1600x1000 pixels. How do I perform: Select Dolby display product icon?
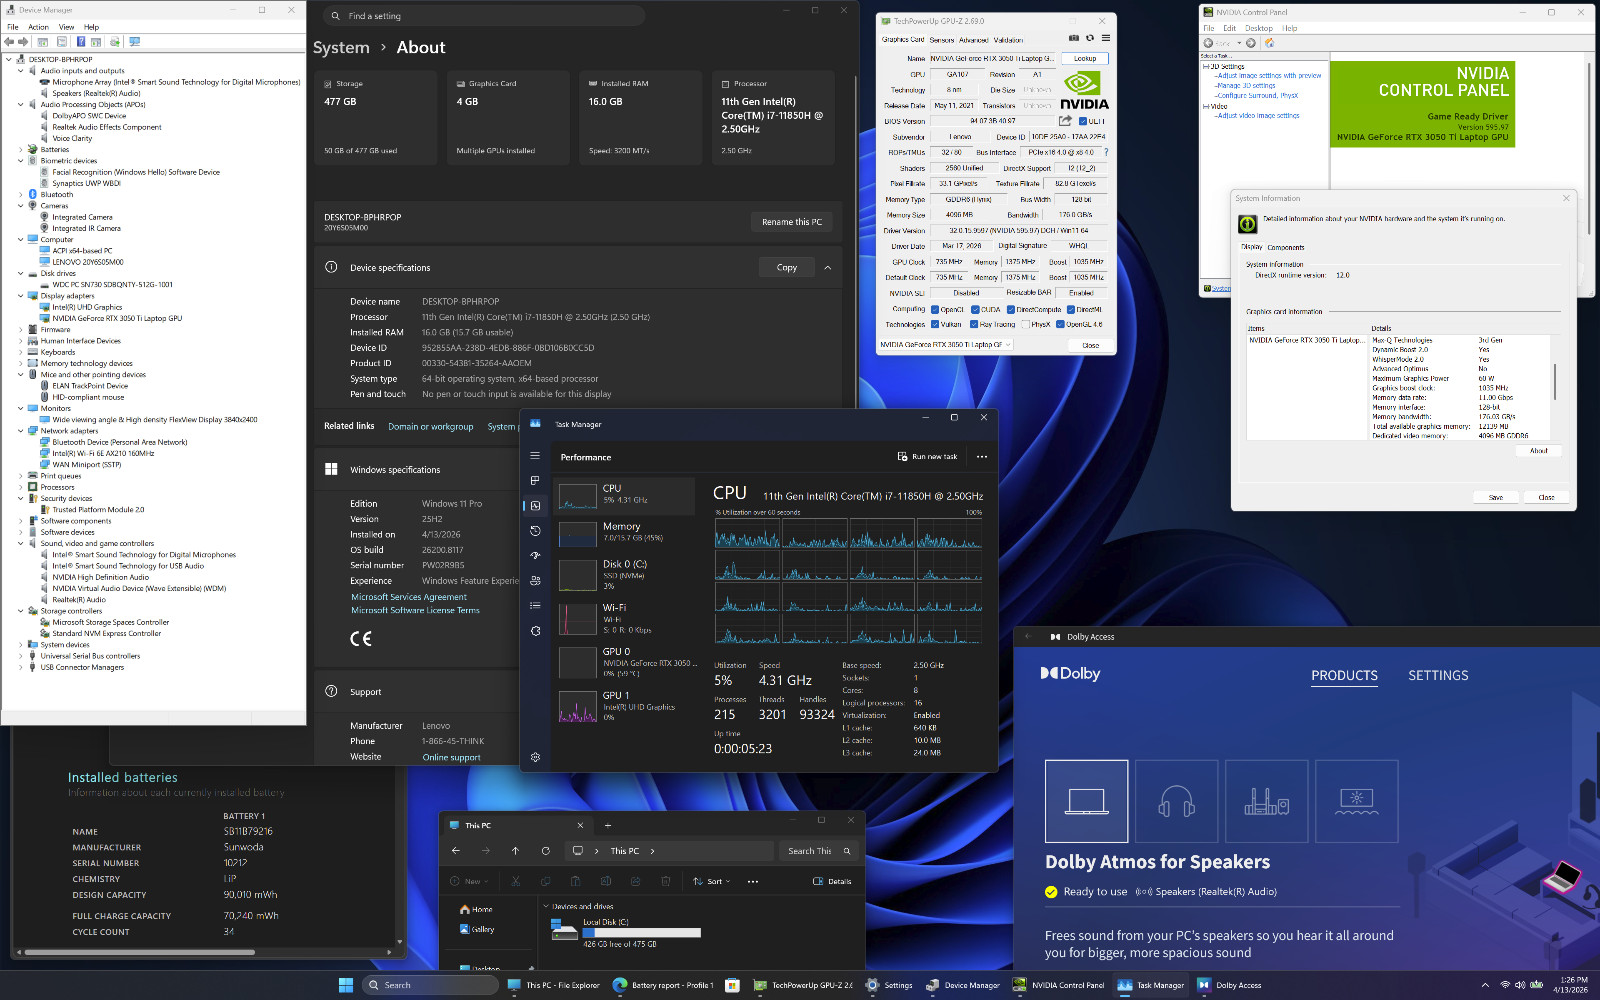click(x=1357, y=801)
